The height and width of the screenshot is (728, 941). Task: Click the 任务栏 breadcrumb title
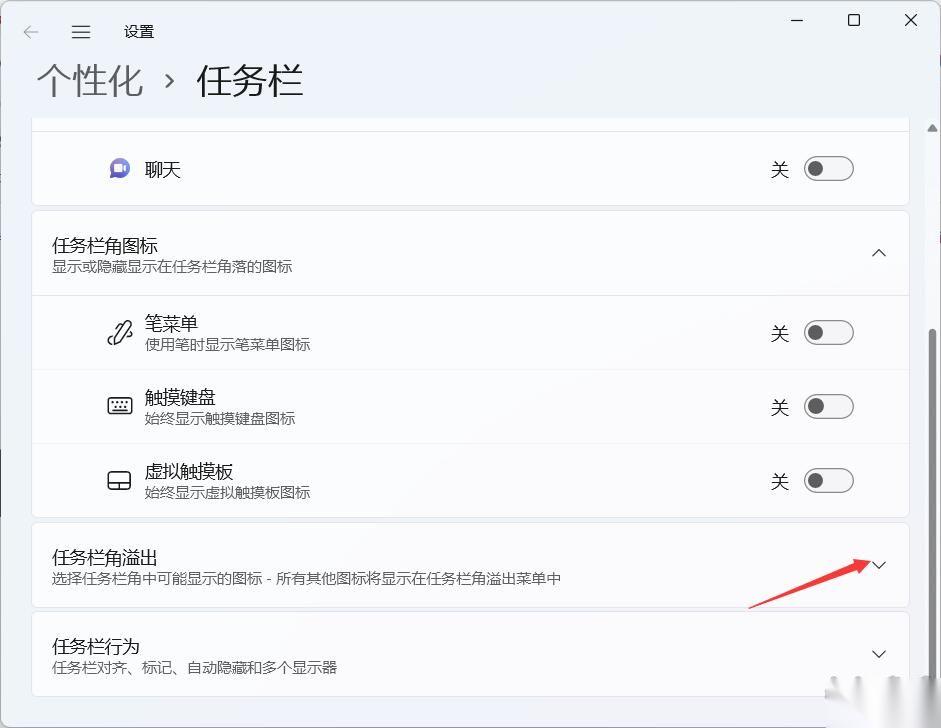(249, 81)
